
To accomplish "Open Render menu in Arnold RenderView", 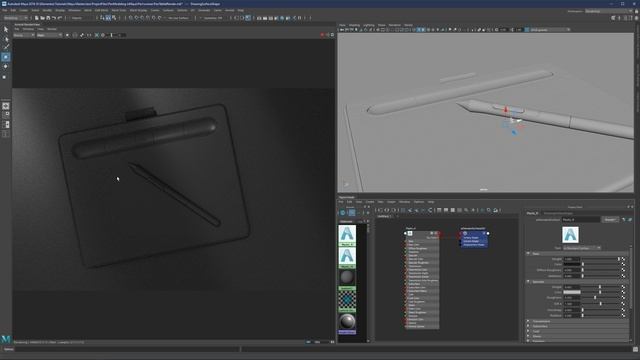I will tap(52, 29).
